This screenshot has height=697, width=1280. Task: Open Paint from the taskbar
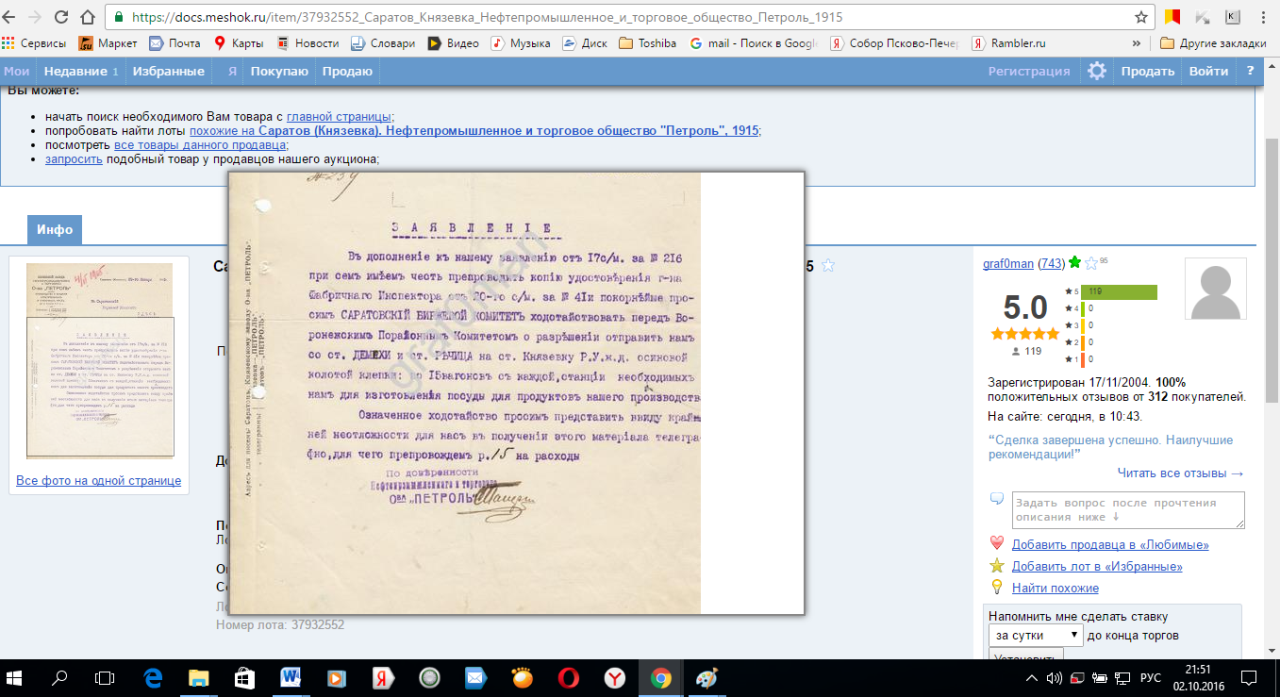point(706,678)
